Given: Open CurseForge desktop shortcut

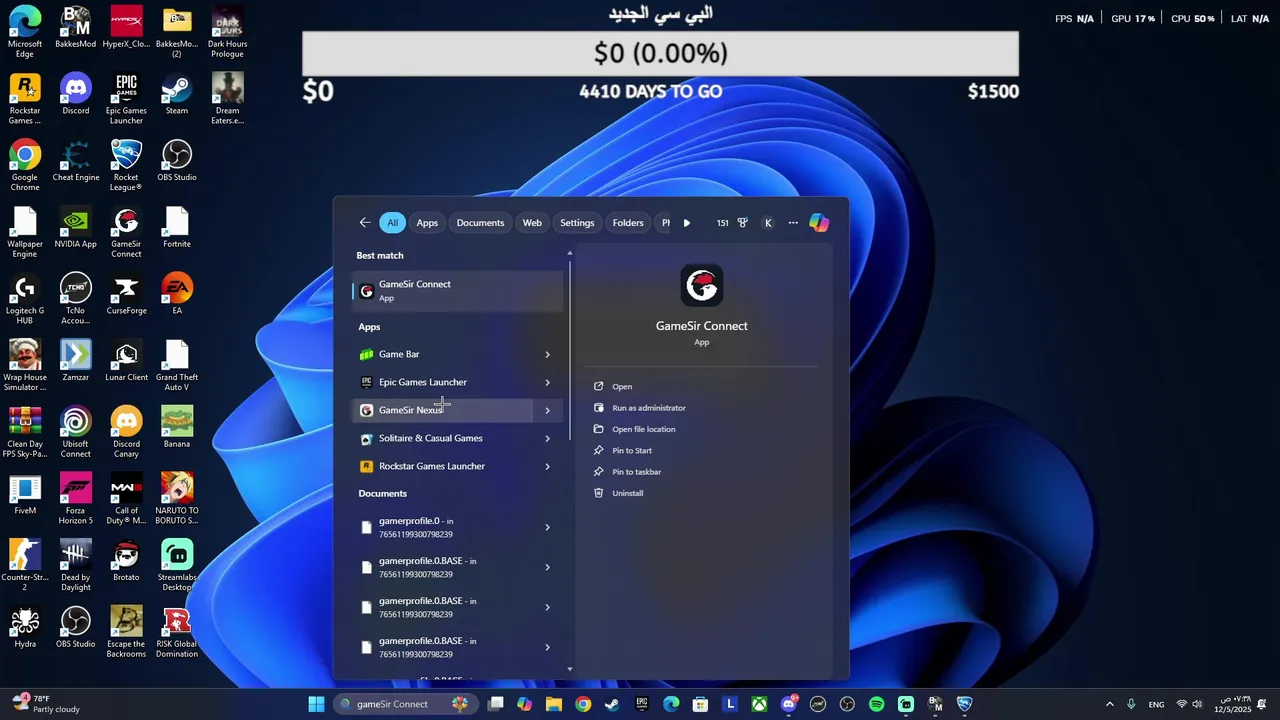Looking at the screenshot, I should (x=126, y=295).
